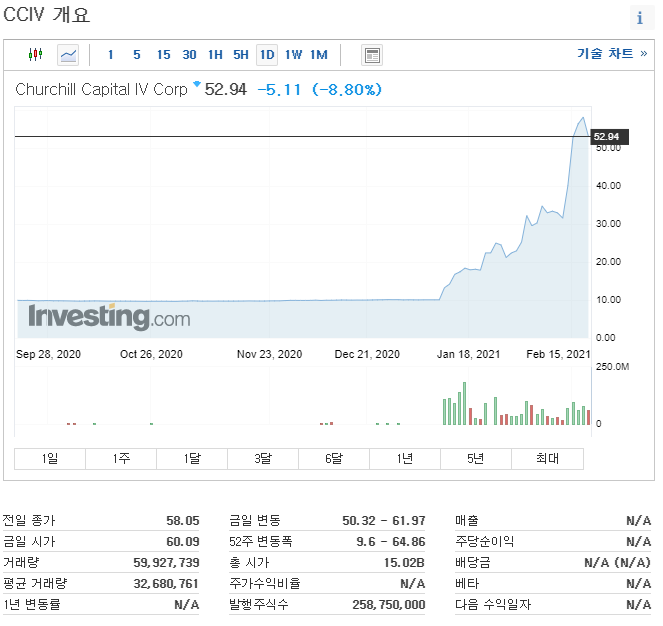The height and width of the screenshot is (626, 663).
Task: Select the area line chart icon
Action: [x=68, y=55]
